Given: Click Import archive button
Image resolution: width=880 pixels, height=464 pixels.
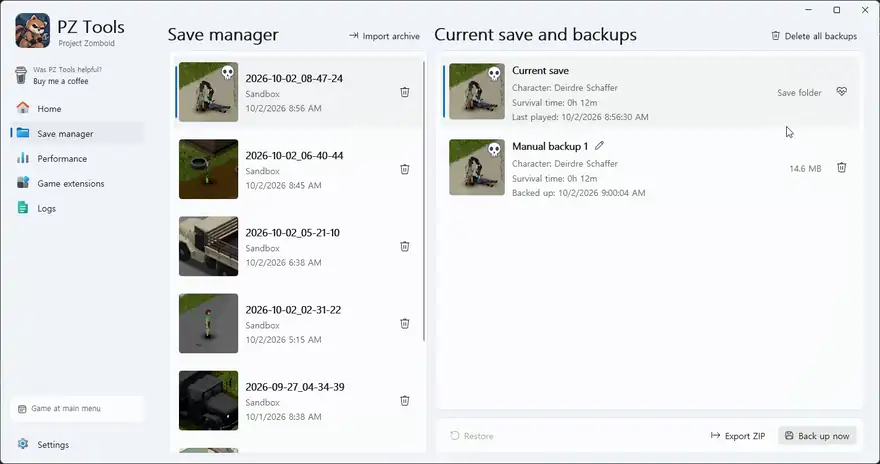Looking at the screenshot, I should coord(384,36).
